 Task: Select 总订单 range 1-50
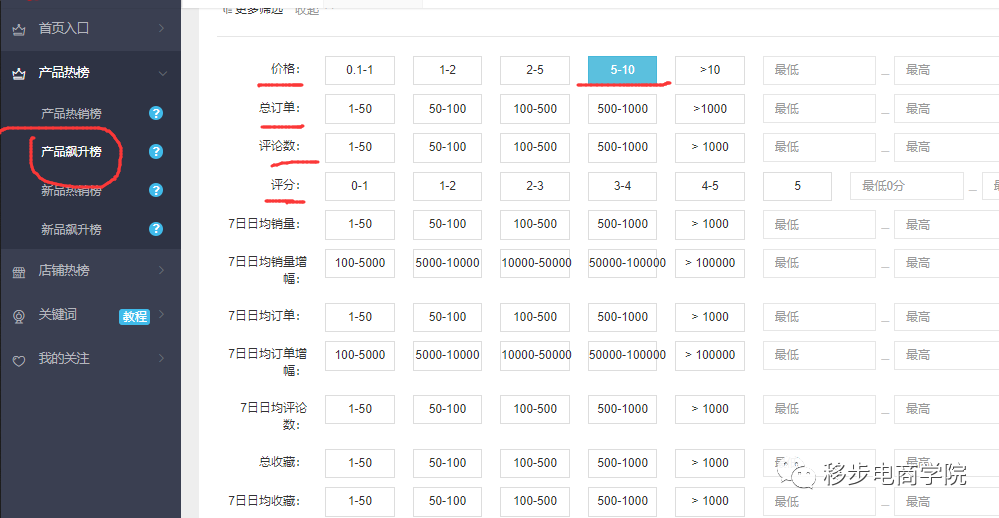coord(360,109)
